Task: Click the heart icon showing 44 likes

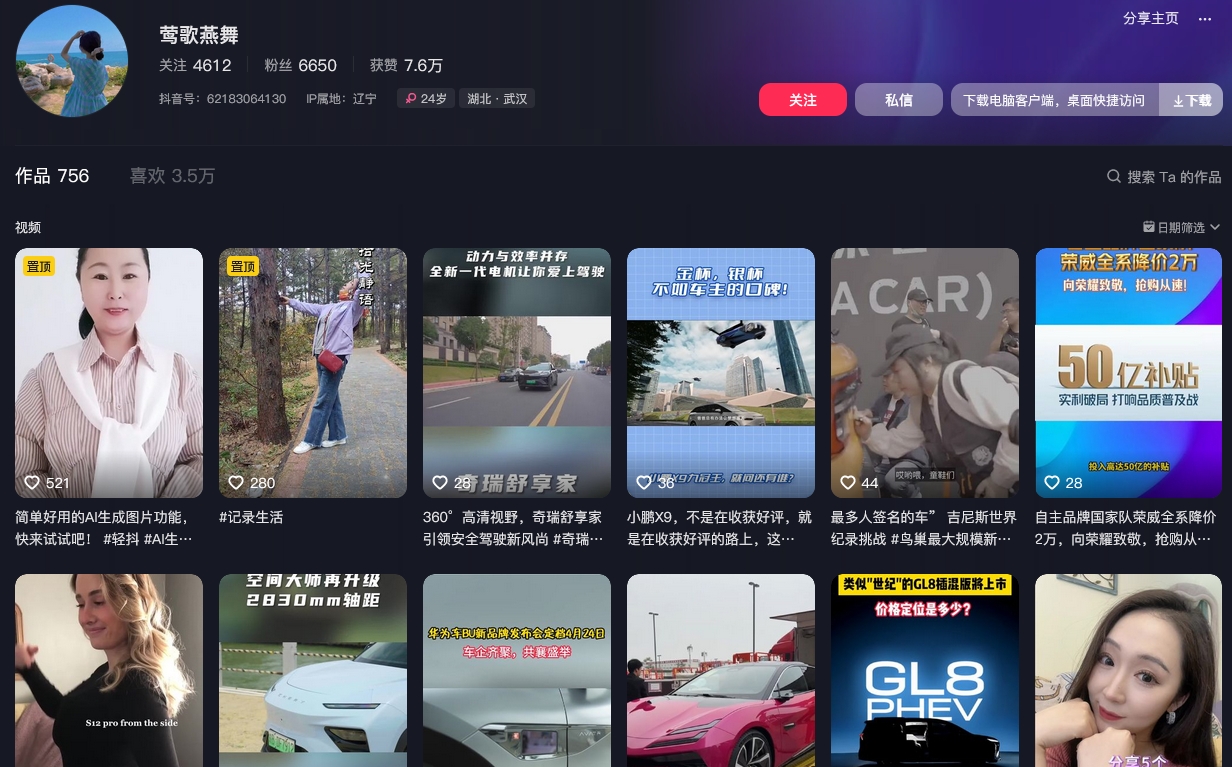Action: (x=848, y=483)
